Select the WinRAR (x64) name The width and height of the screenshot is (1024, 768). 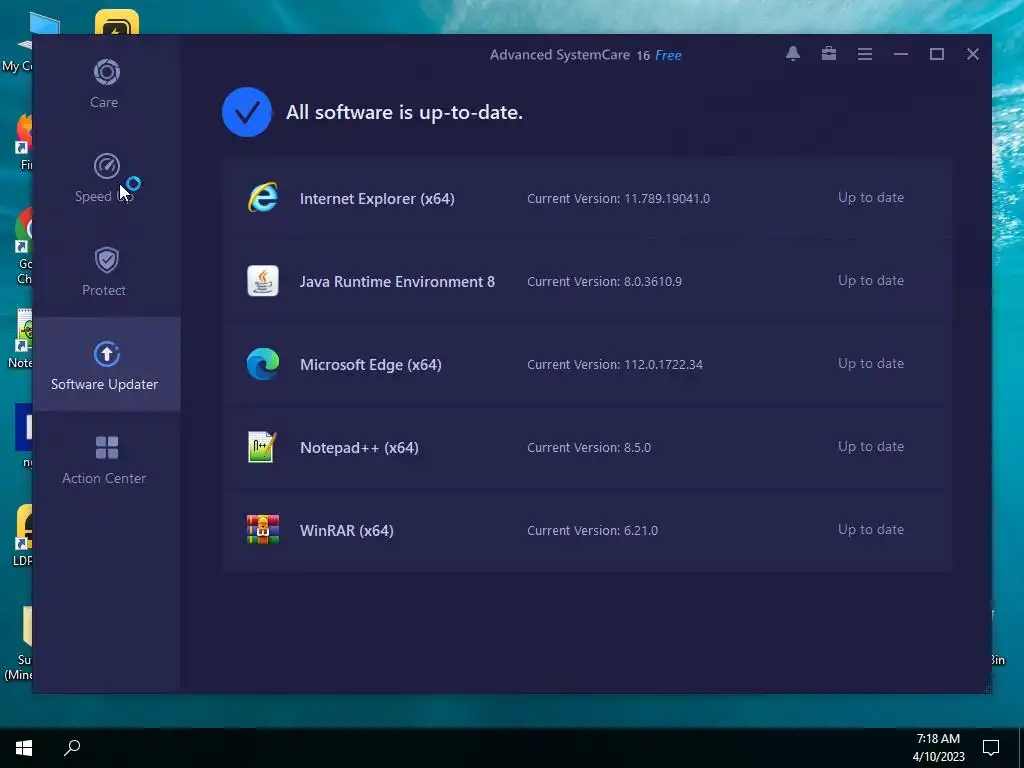[x=347, y=530]
